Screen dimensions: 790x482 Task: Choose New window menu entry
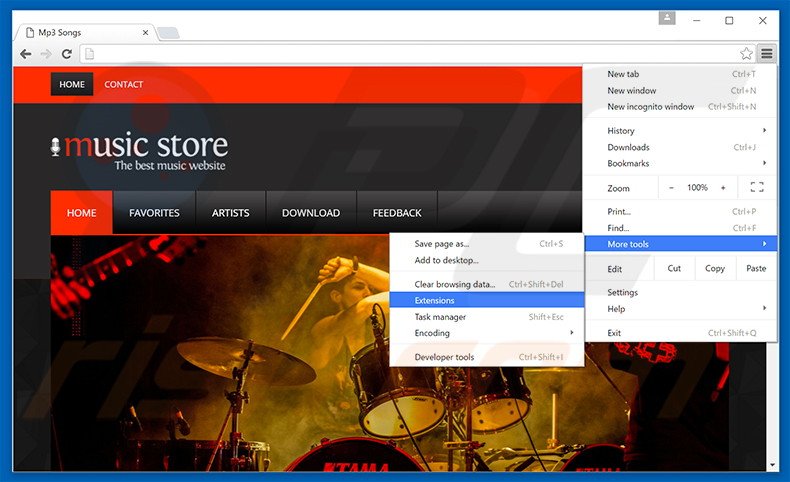click(680, 91)
